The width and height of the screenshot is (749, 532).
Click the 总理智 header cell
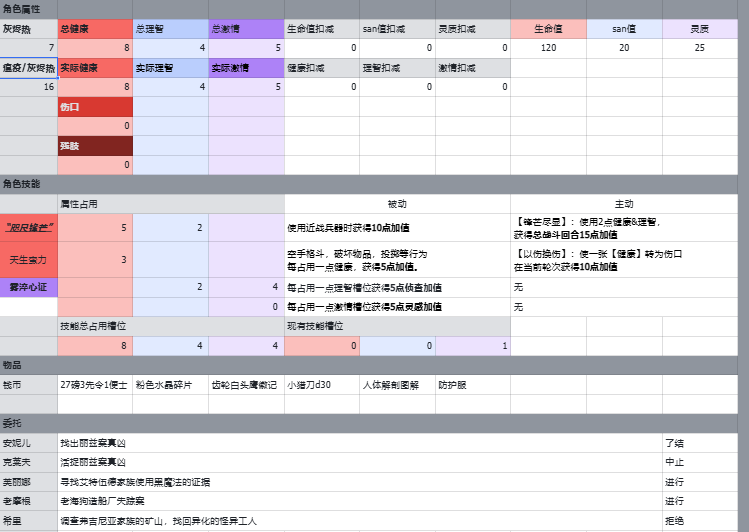click(x=170, y=29)
